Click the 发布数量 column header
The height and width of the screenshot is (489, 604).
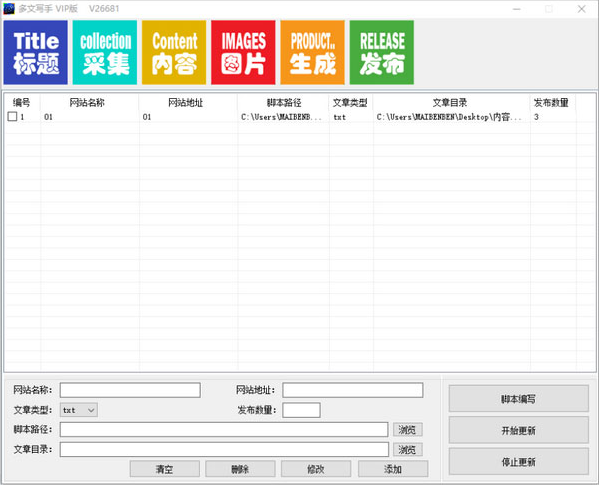click(551, 102)
